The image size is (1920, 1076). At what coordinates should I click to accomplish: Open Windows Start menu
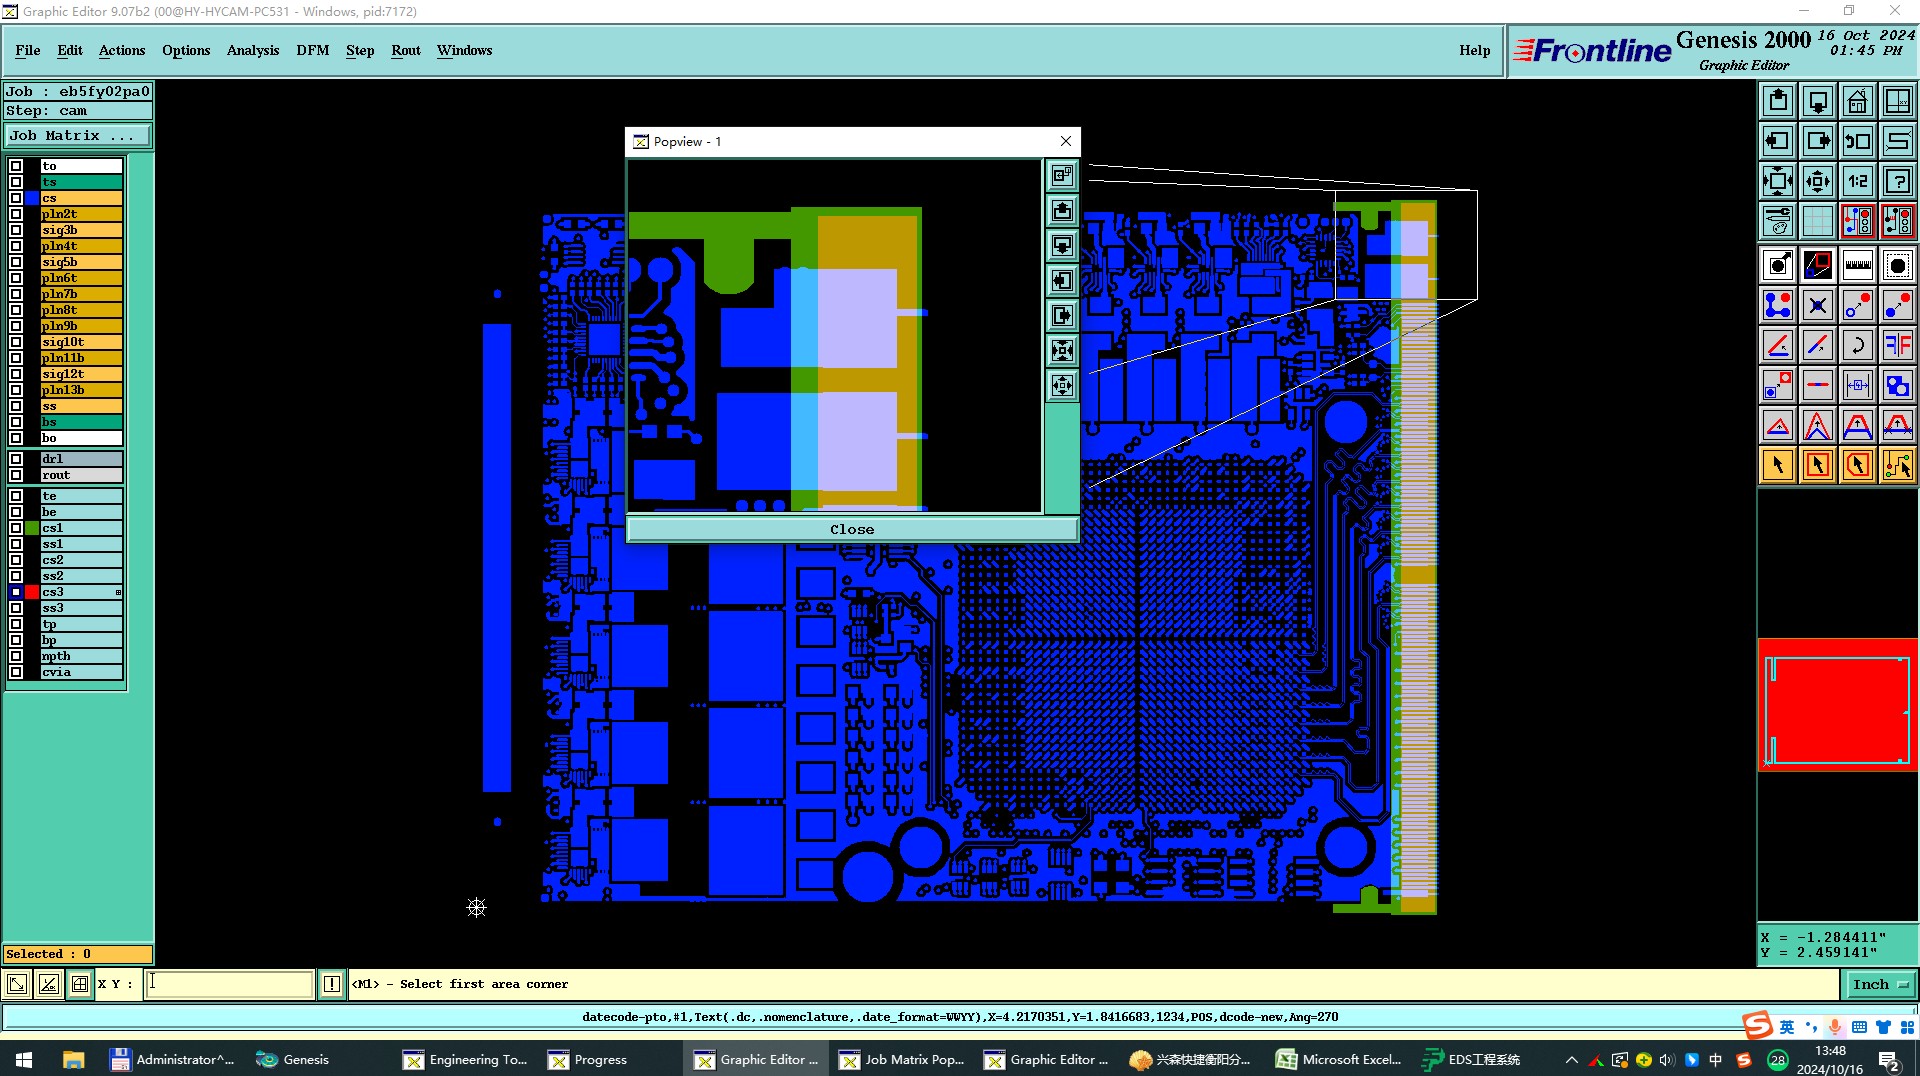pyautogui.click(x=24, y=1060)
